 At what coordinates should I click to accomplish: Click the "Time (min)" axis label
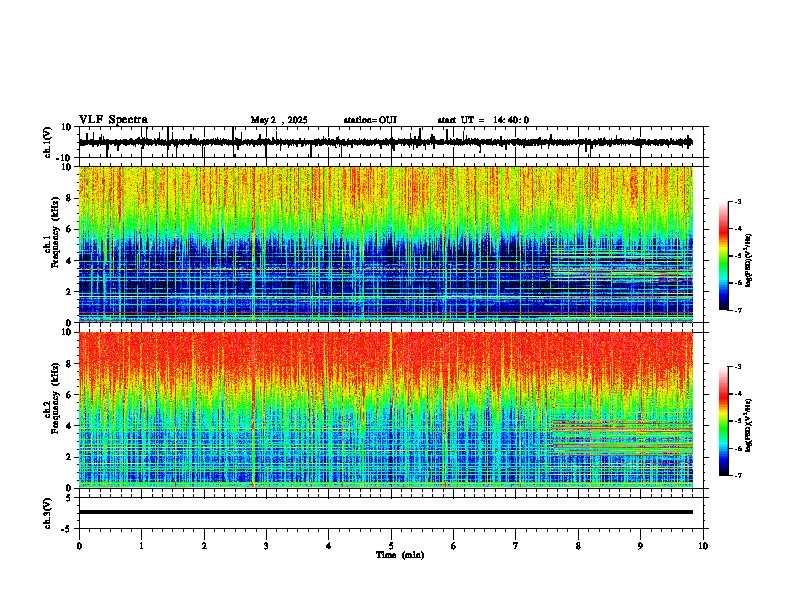coord(400,555)
